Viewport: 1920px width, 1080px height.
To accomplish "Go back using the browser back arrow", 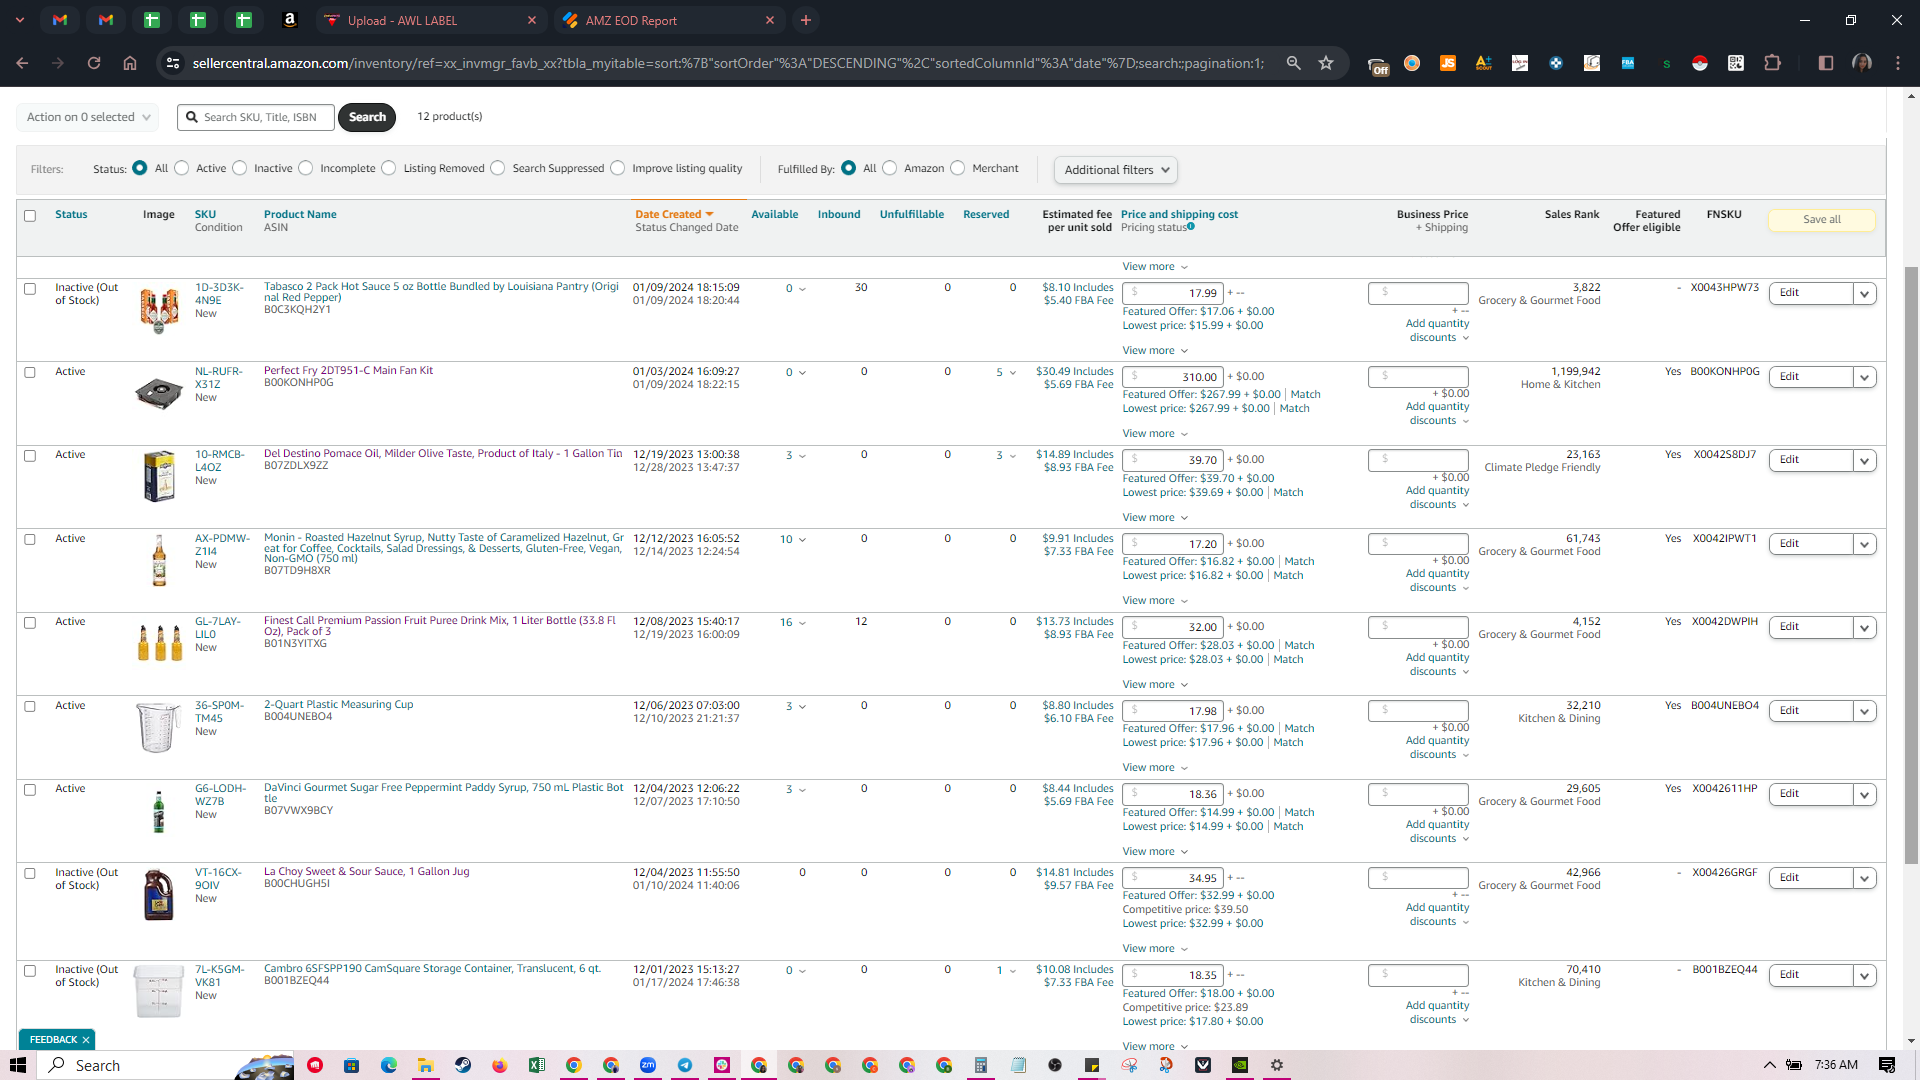I will [22, 63].
